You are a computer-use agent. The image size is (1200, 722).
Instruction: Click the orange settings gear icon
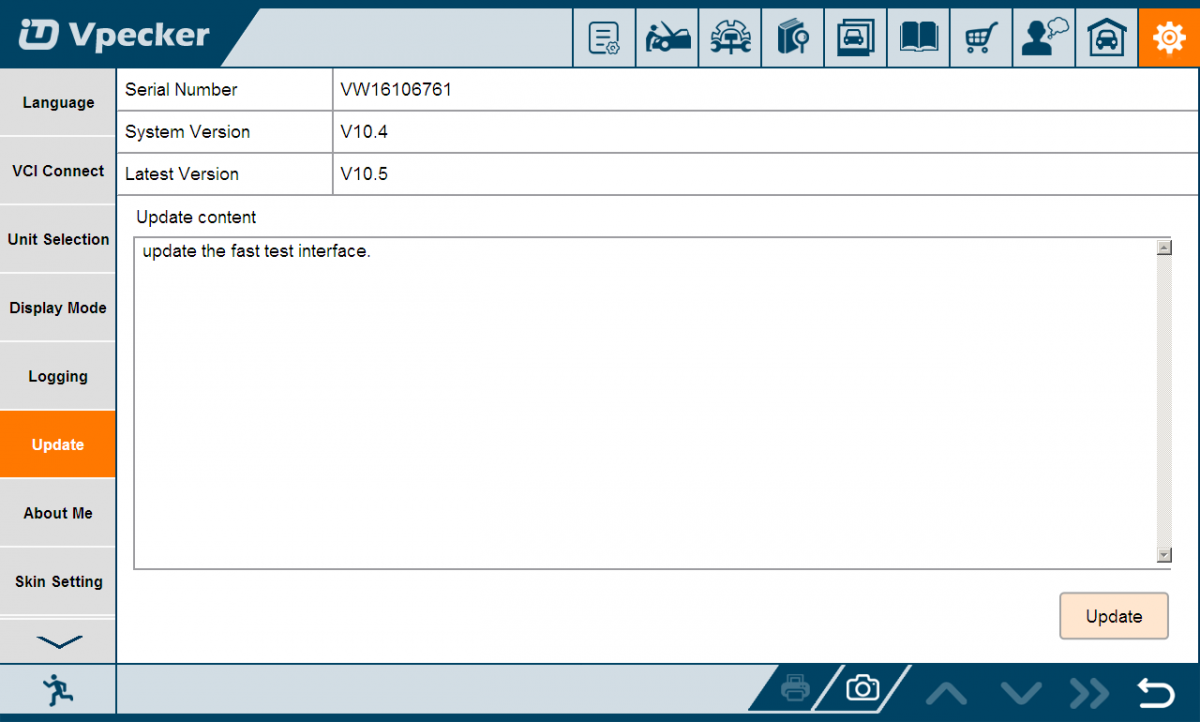click(1169, 38)
